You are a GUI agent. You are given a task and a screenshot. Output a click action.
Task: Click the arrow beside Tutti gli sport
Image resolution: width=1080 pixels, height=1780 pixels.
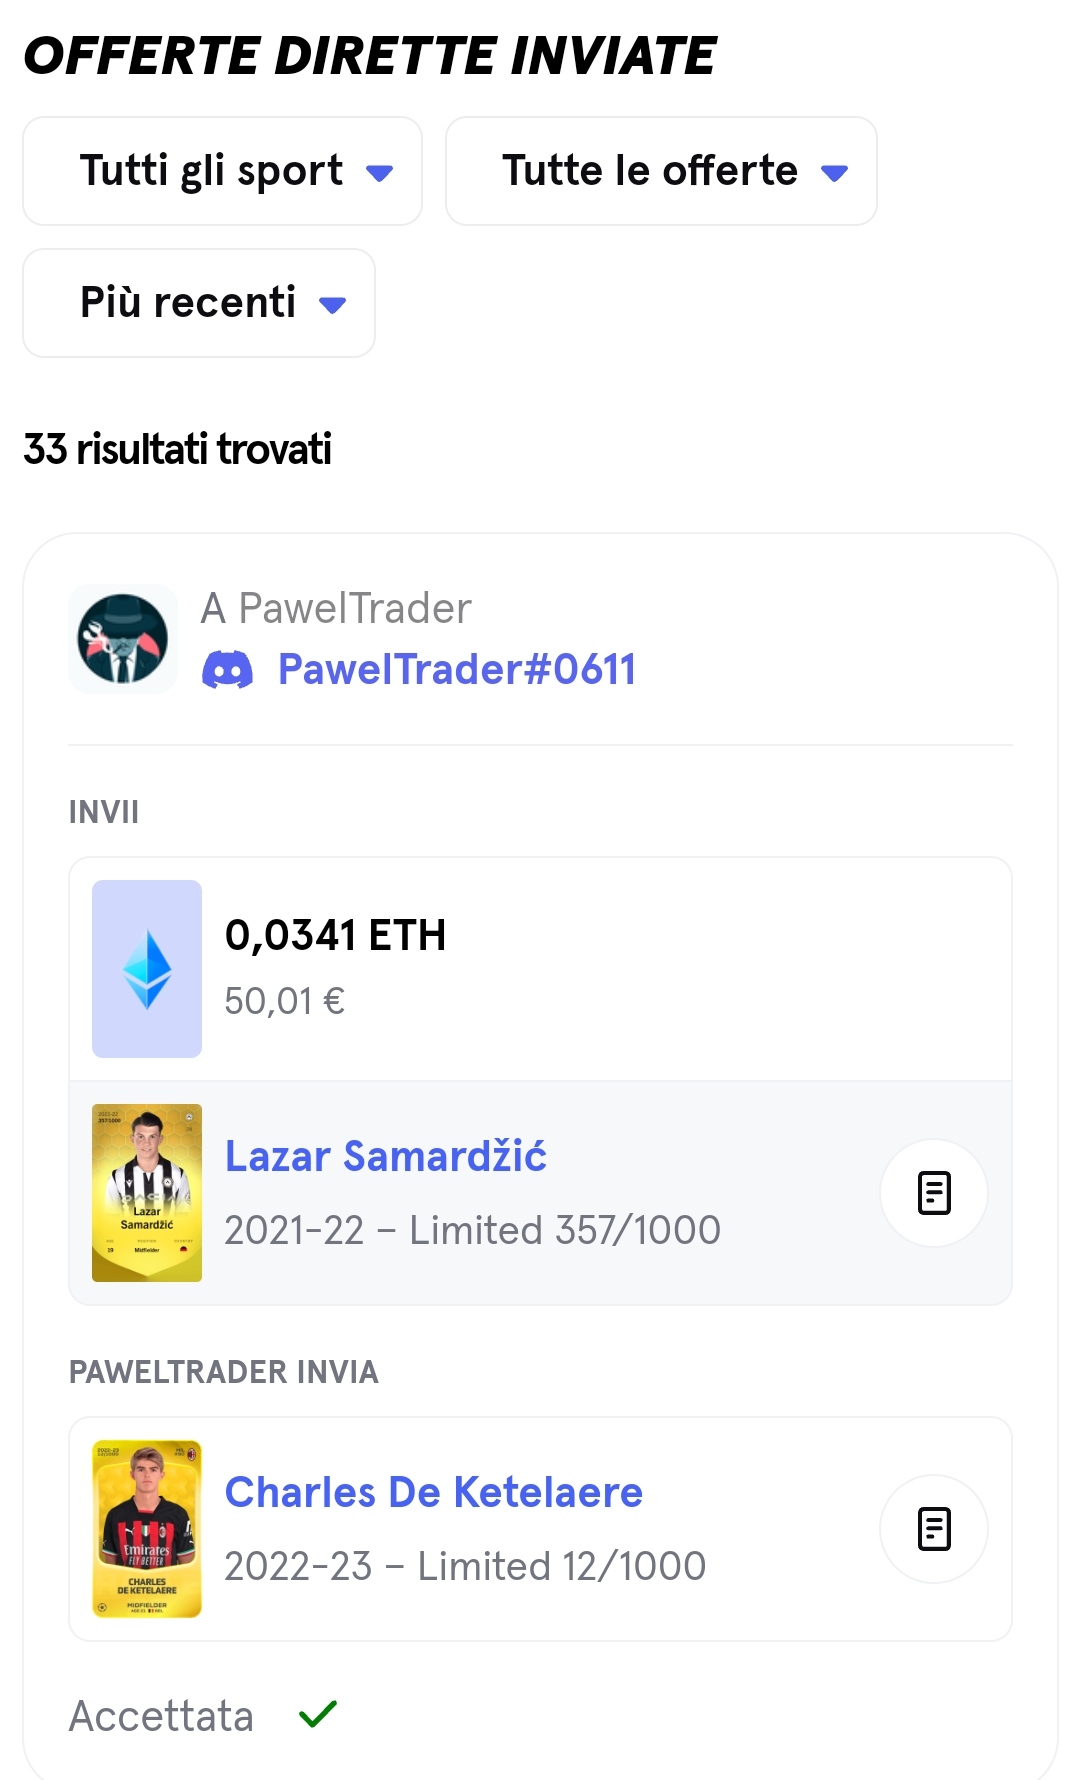pyautogui.click(x=379, y=173)
